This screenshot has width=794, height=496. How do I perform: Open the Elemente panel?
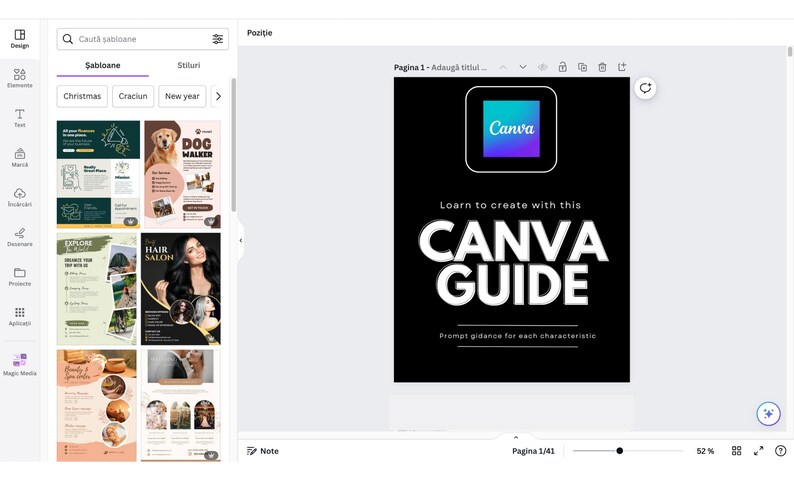(x=20, y=78)
